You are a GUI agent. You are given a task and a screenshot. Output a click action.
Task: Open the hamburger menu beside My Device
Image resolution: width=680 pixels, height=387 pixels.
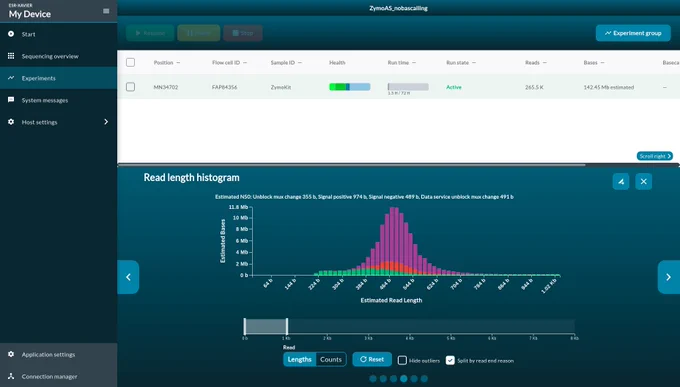click(x=106, y=11)
